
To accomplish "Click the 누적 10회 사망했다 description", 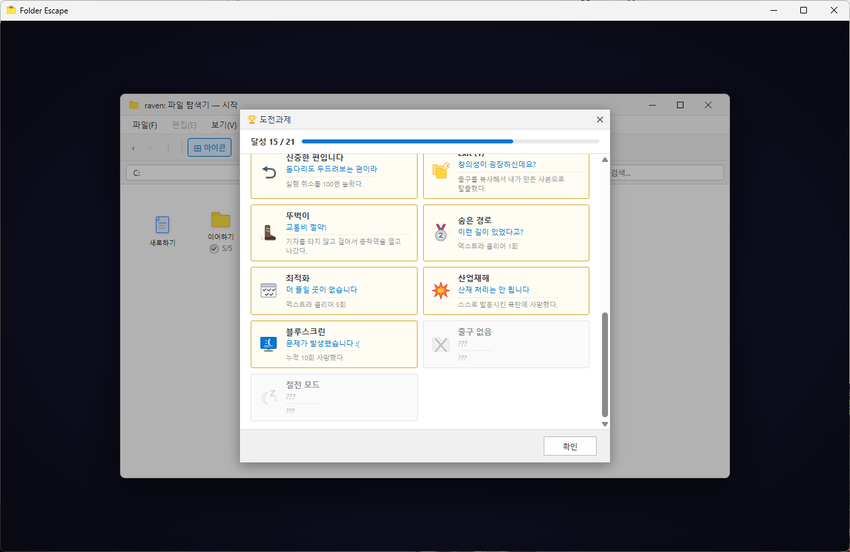I will [315, 357].
